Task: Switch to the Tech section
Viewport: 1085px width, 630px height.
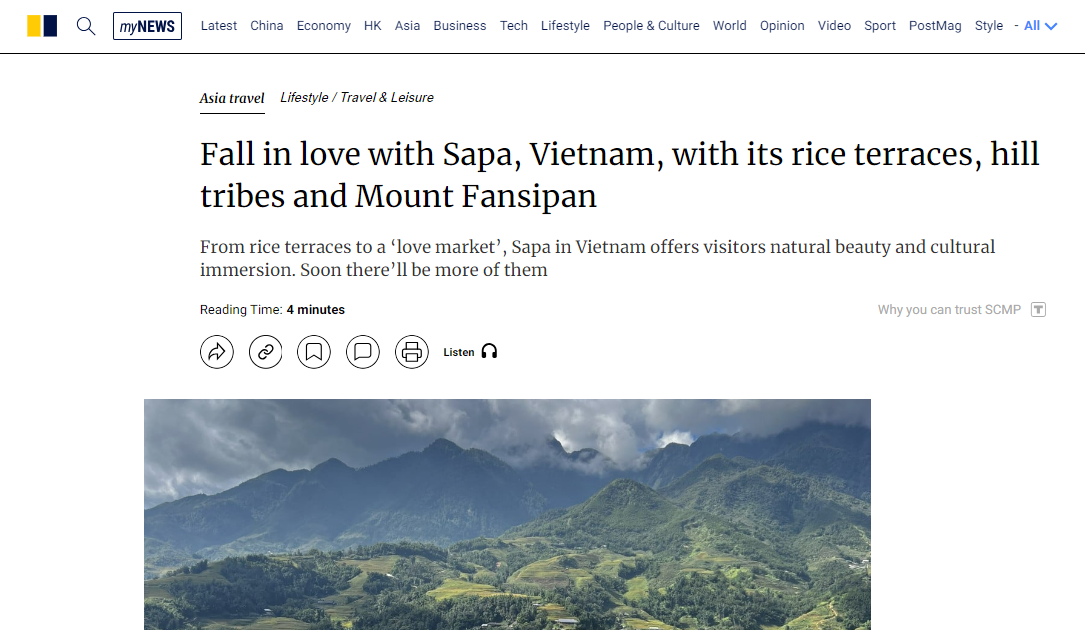Action: [x=513, y=26]
